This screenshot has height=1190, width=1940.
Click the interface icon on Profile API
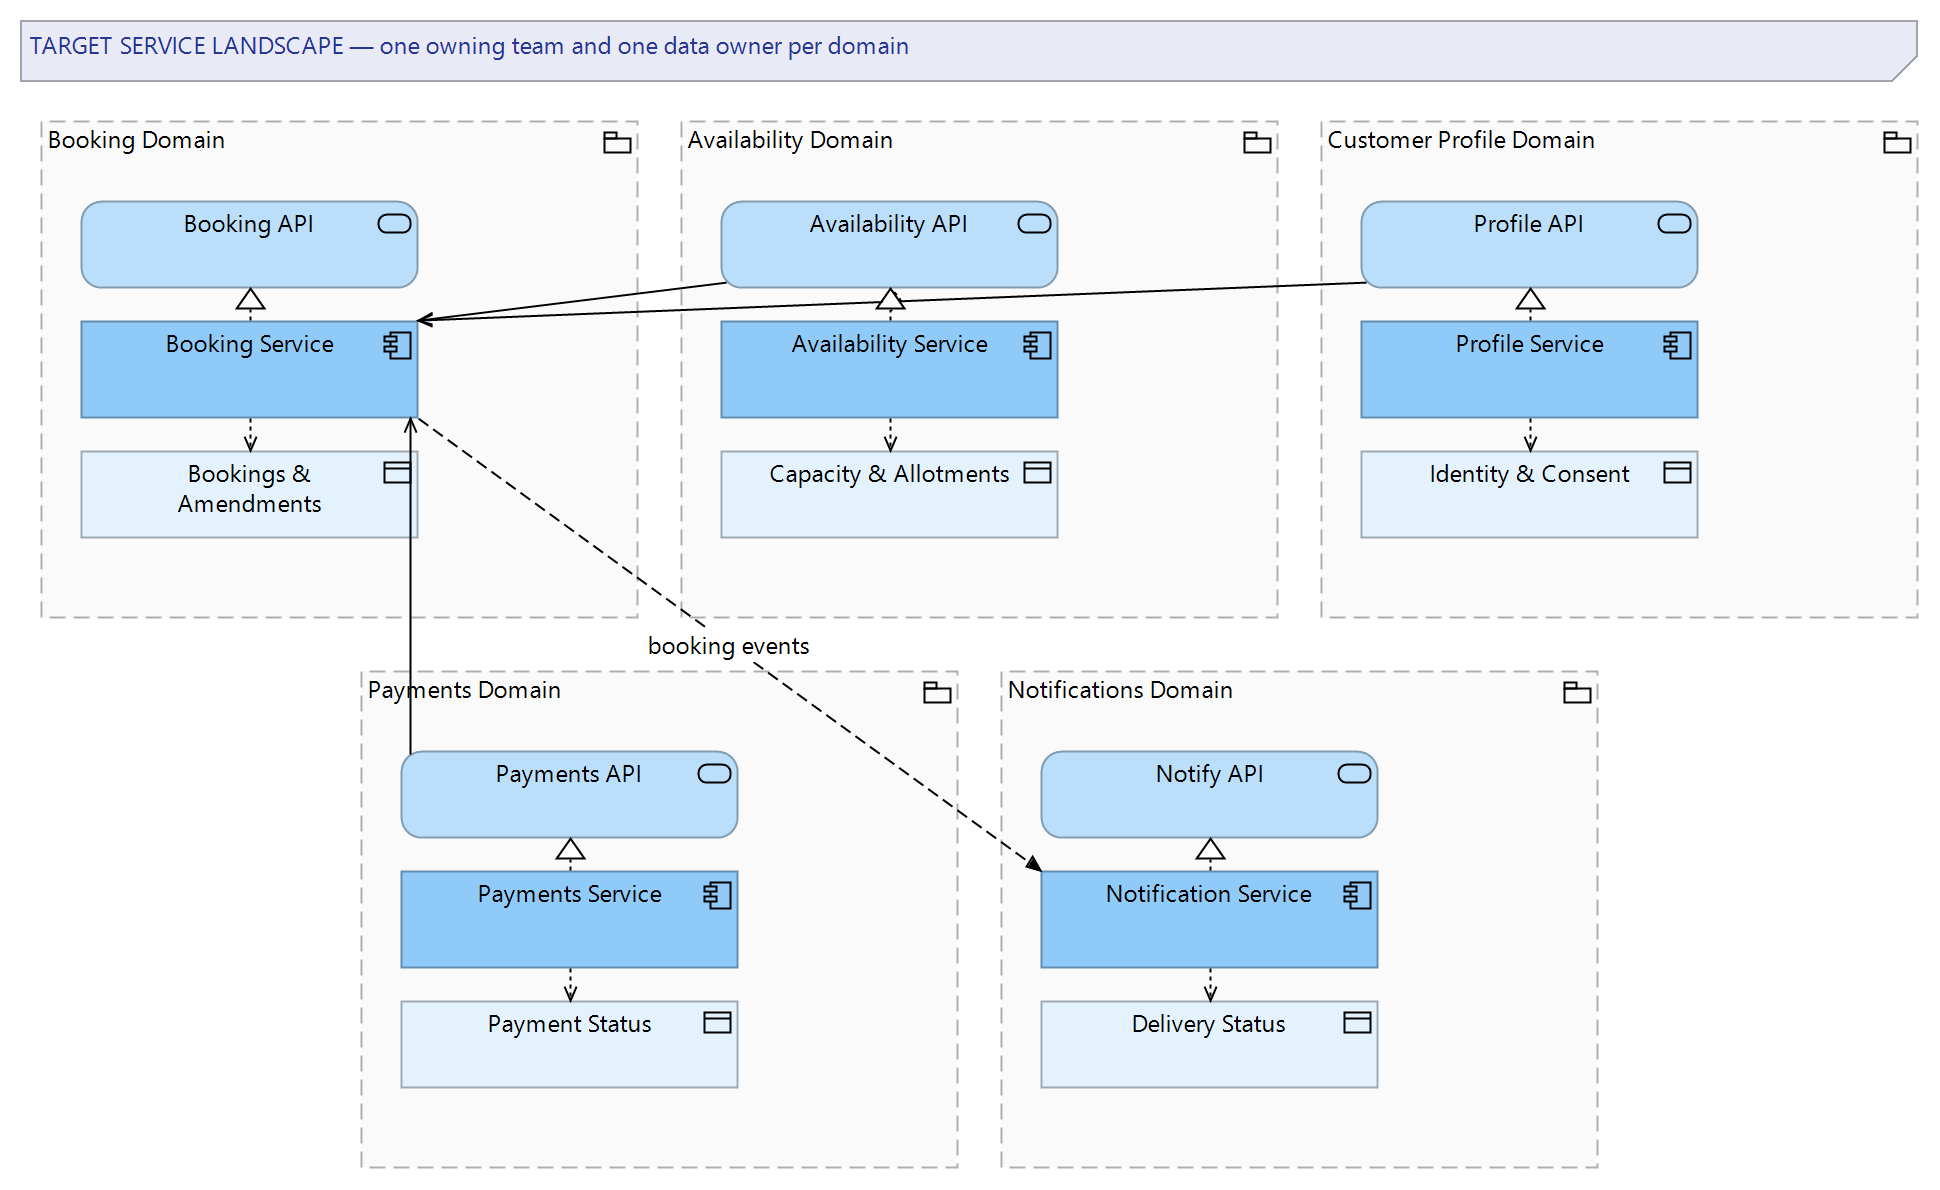click(1674, 224)
